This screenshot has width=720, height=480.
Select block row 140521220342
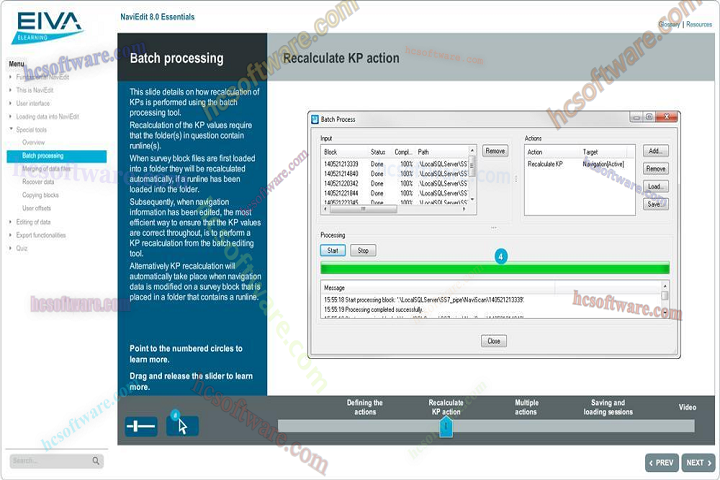pyautogui.click(x=395, y=183)
